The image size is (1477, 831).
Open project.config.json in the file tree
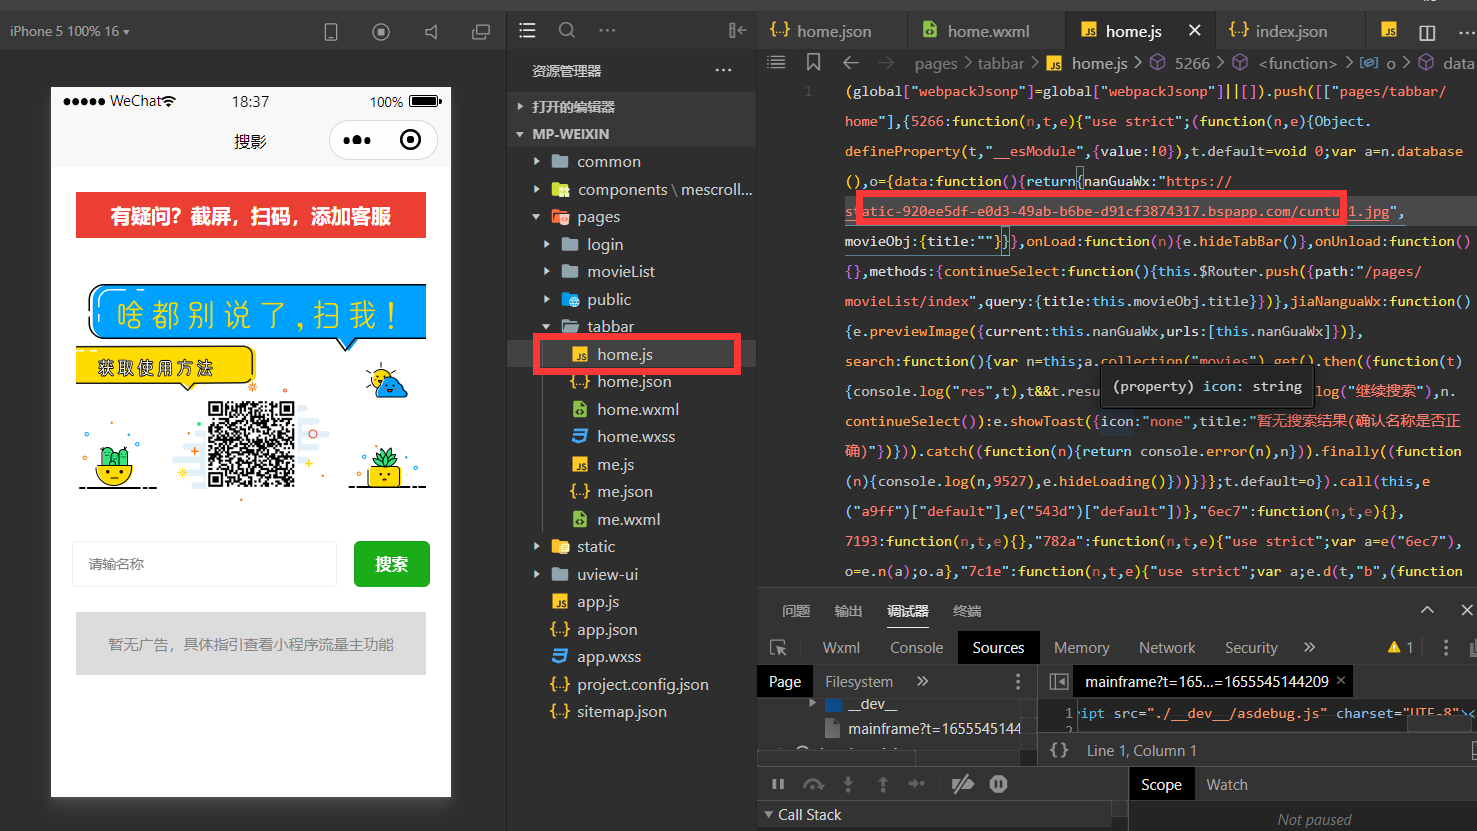click(642, 685)
